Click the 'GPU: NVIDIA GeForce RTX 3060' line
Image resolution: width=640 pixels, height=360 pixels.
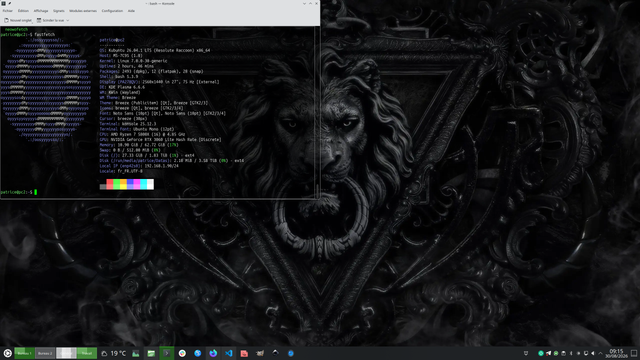[x=160, y=140]
